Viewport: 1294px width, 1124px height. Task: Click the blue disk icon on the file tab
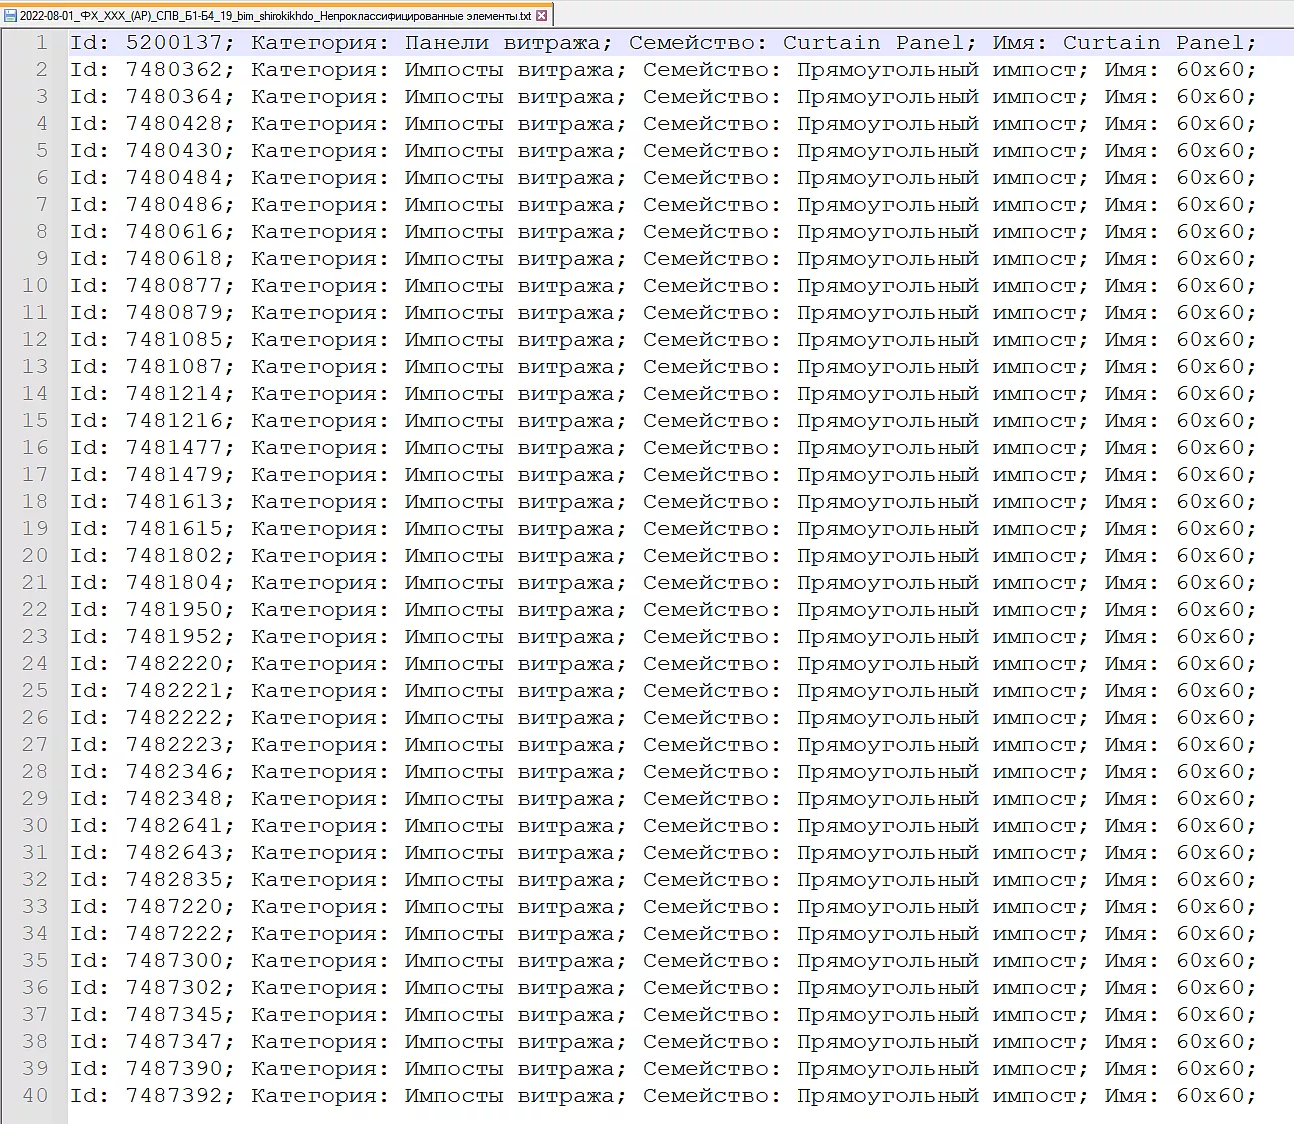10,16
